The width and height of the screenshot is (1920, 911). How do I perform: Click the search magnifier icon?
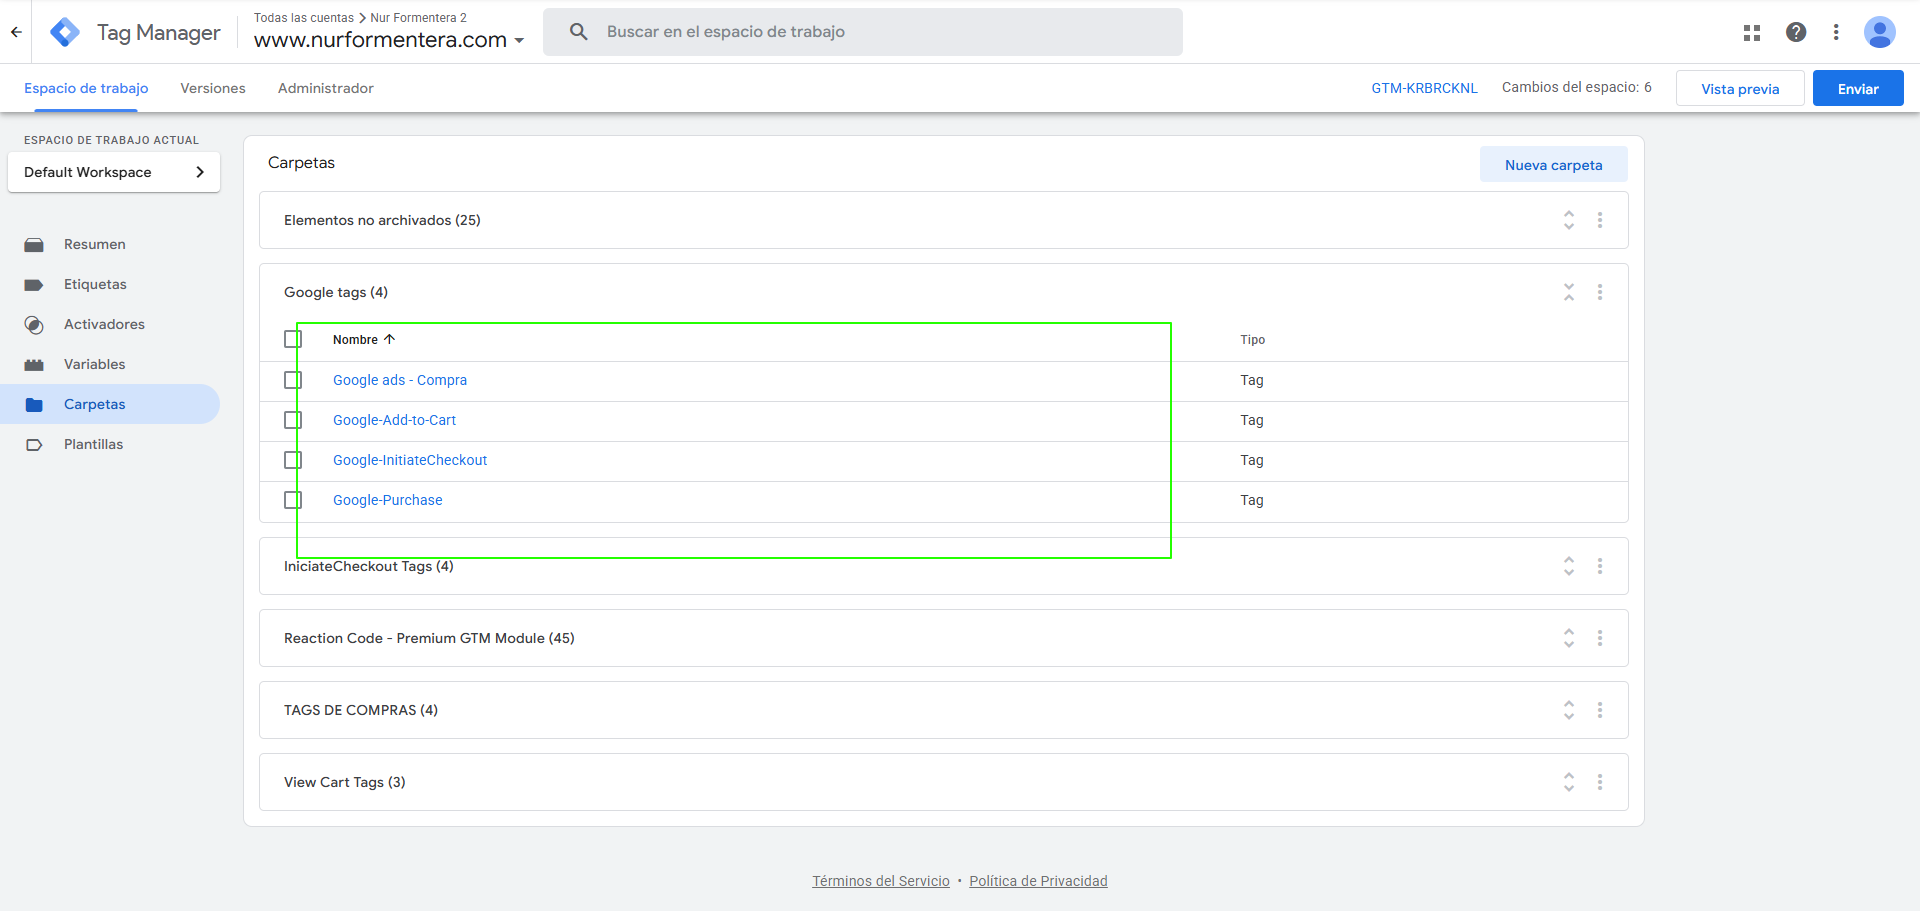pyautogui.click(x=578, y=32)
